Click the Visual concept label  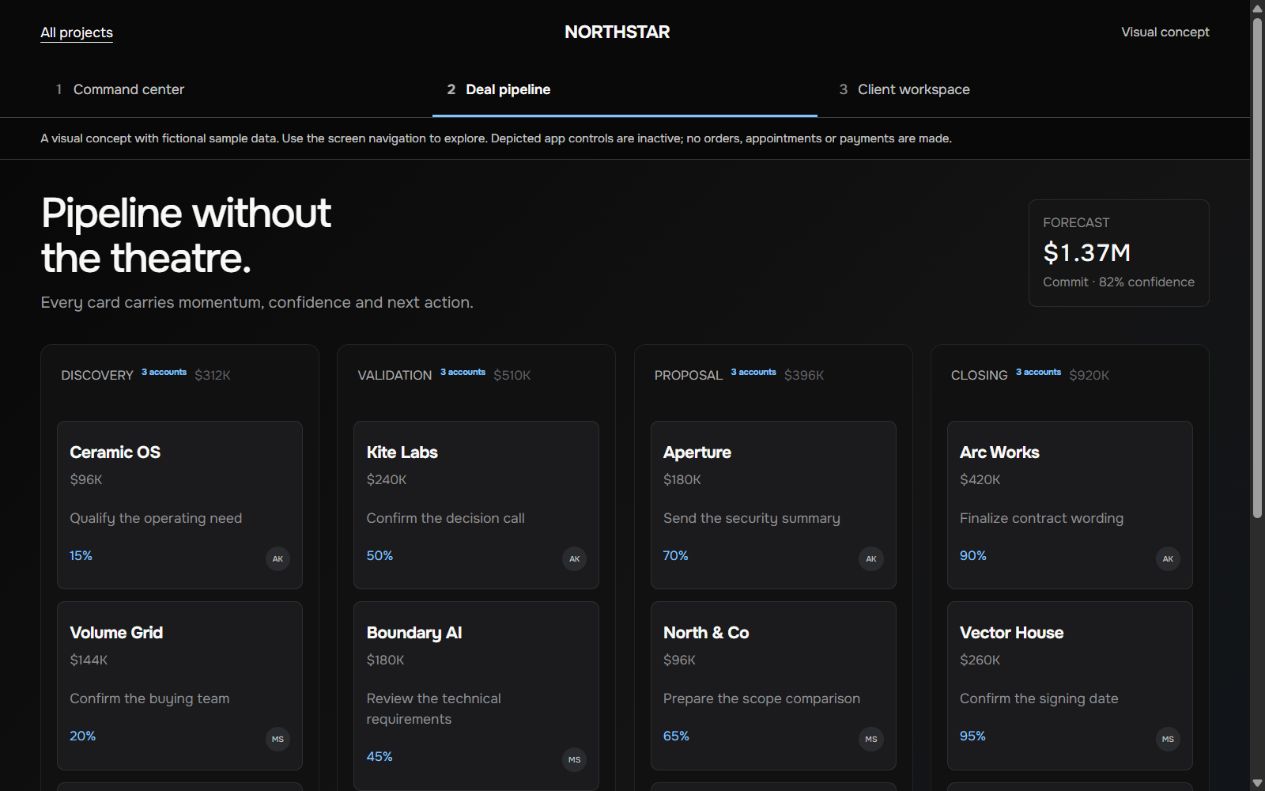[1165, 32]
